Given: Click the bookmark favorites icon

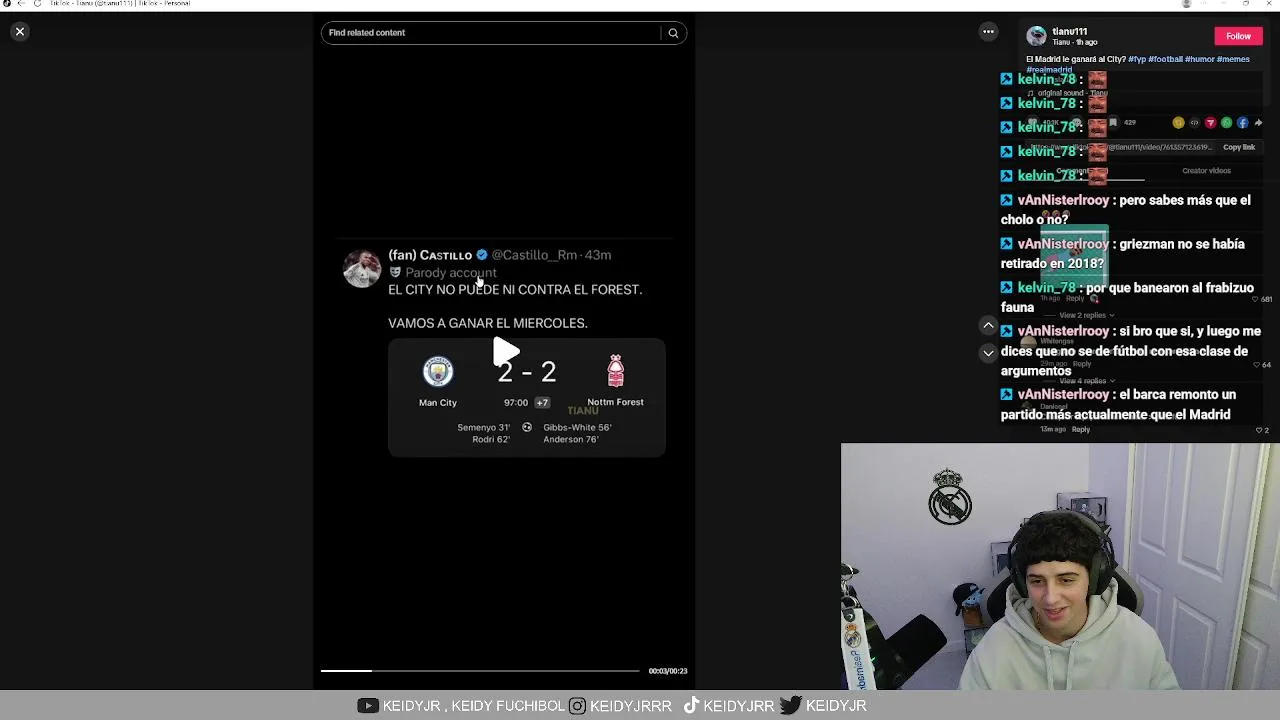Looking at the screenshot, I should (1113, 123).
